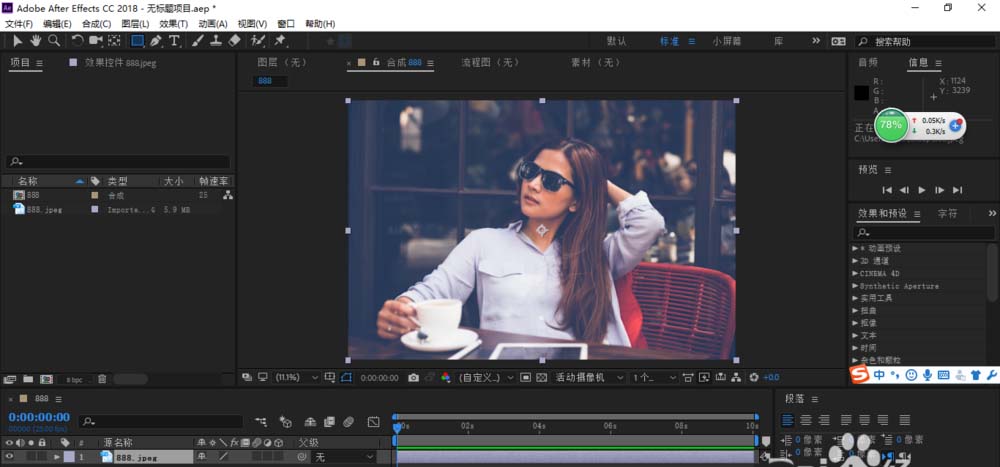Create a new folder in Project panel
The height and width of the screenshot is (467, 1000).
click(27, 379)
